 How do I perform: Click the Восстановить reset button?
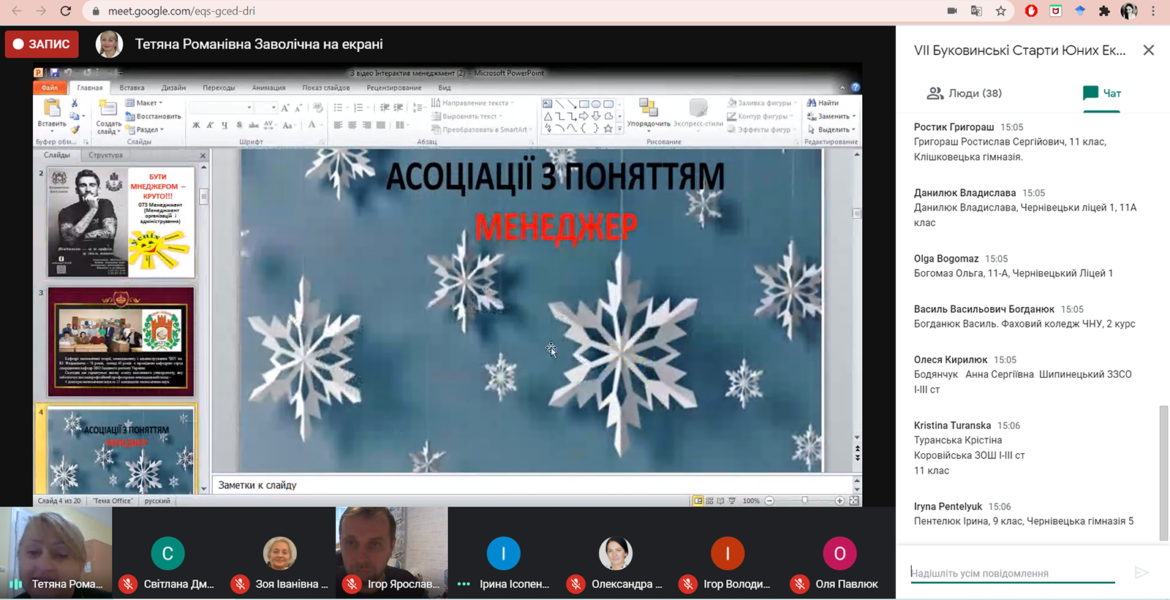[x=153, y=116]
